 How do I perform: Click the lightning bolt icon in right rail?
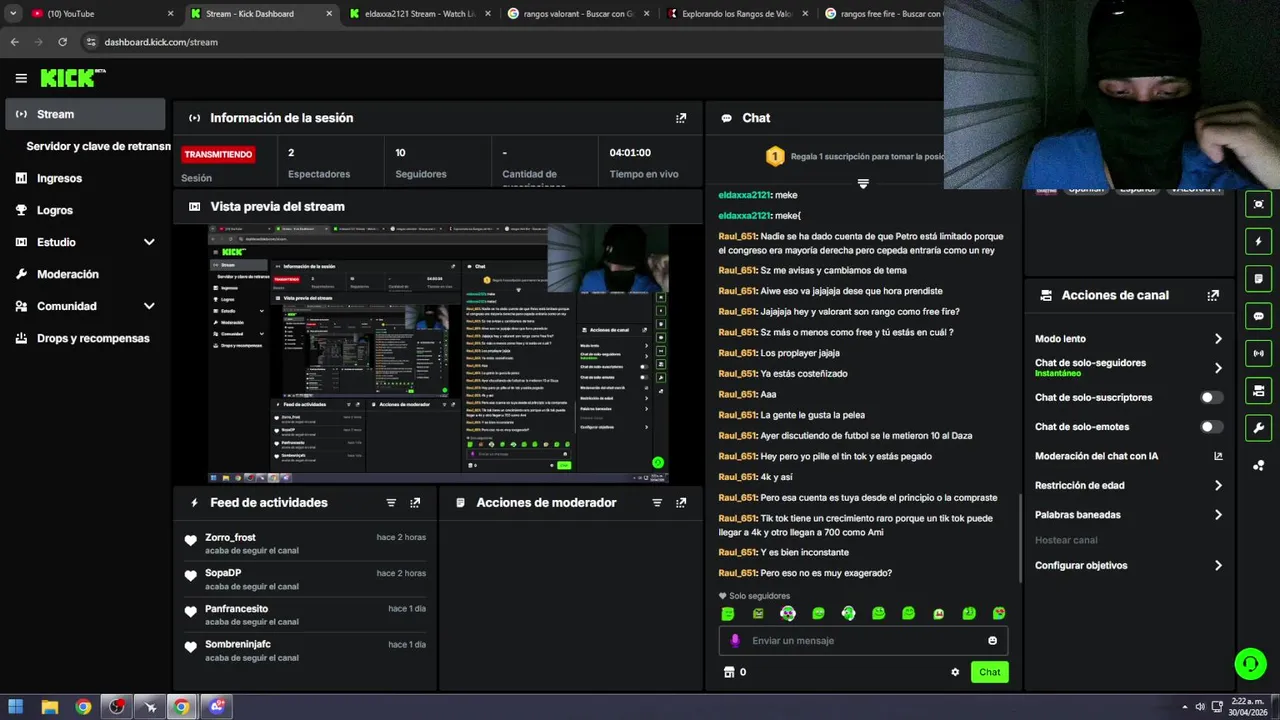tap(1258, 241)
